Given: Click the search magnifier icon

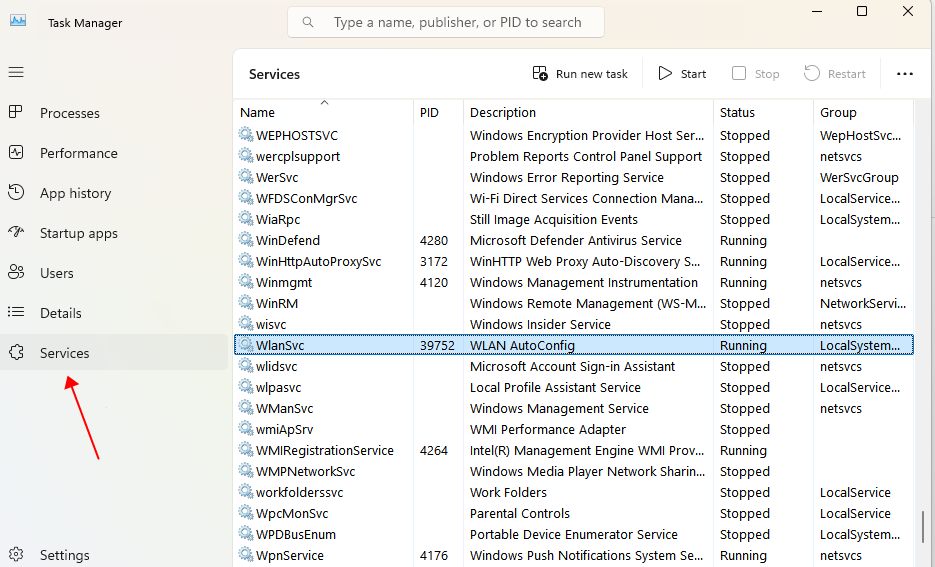Looking at the screenshot, I should pyautogui.click(x=308, y=22).
